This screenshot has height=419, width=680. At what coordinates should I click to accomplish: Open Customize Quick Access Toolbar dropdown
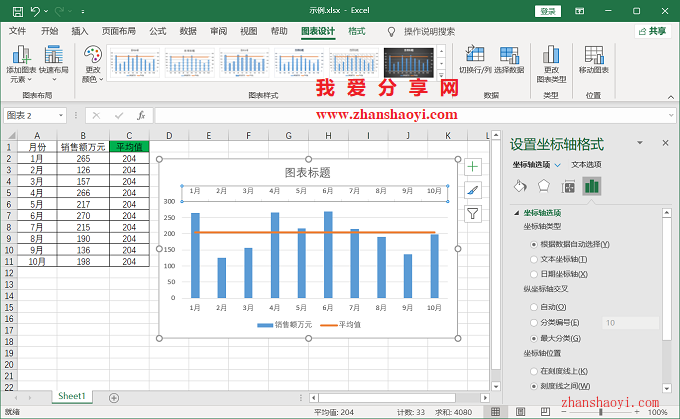[x=82, y=12]
